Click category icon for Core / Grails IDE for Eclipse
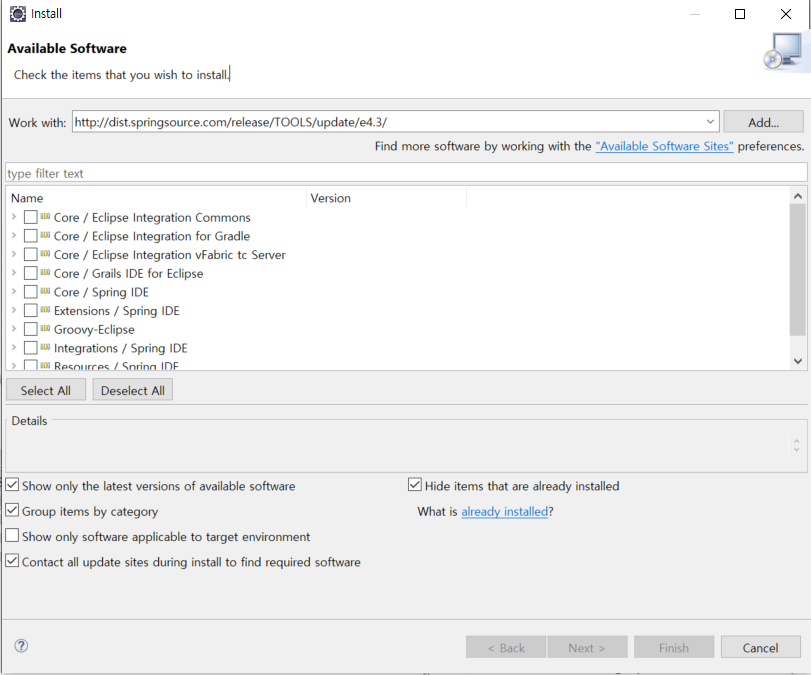The width and height of the screenshot is (811, 675). pyautogui.click(x=46, y=273)
